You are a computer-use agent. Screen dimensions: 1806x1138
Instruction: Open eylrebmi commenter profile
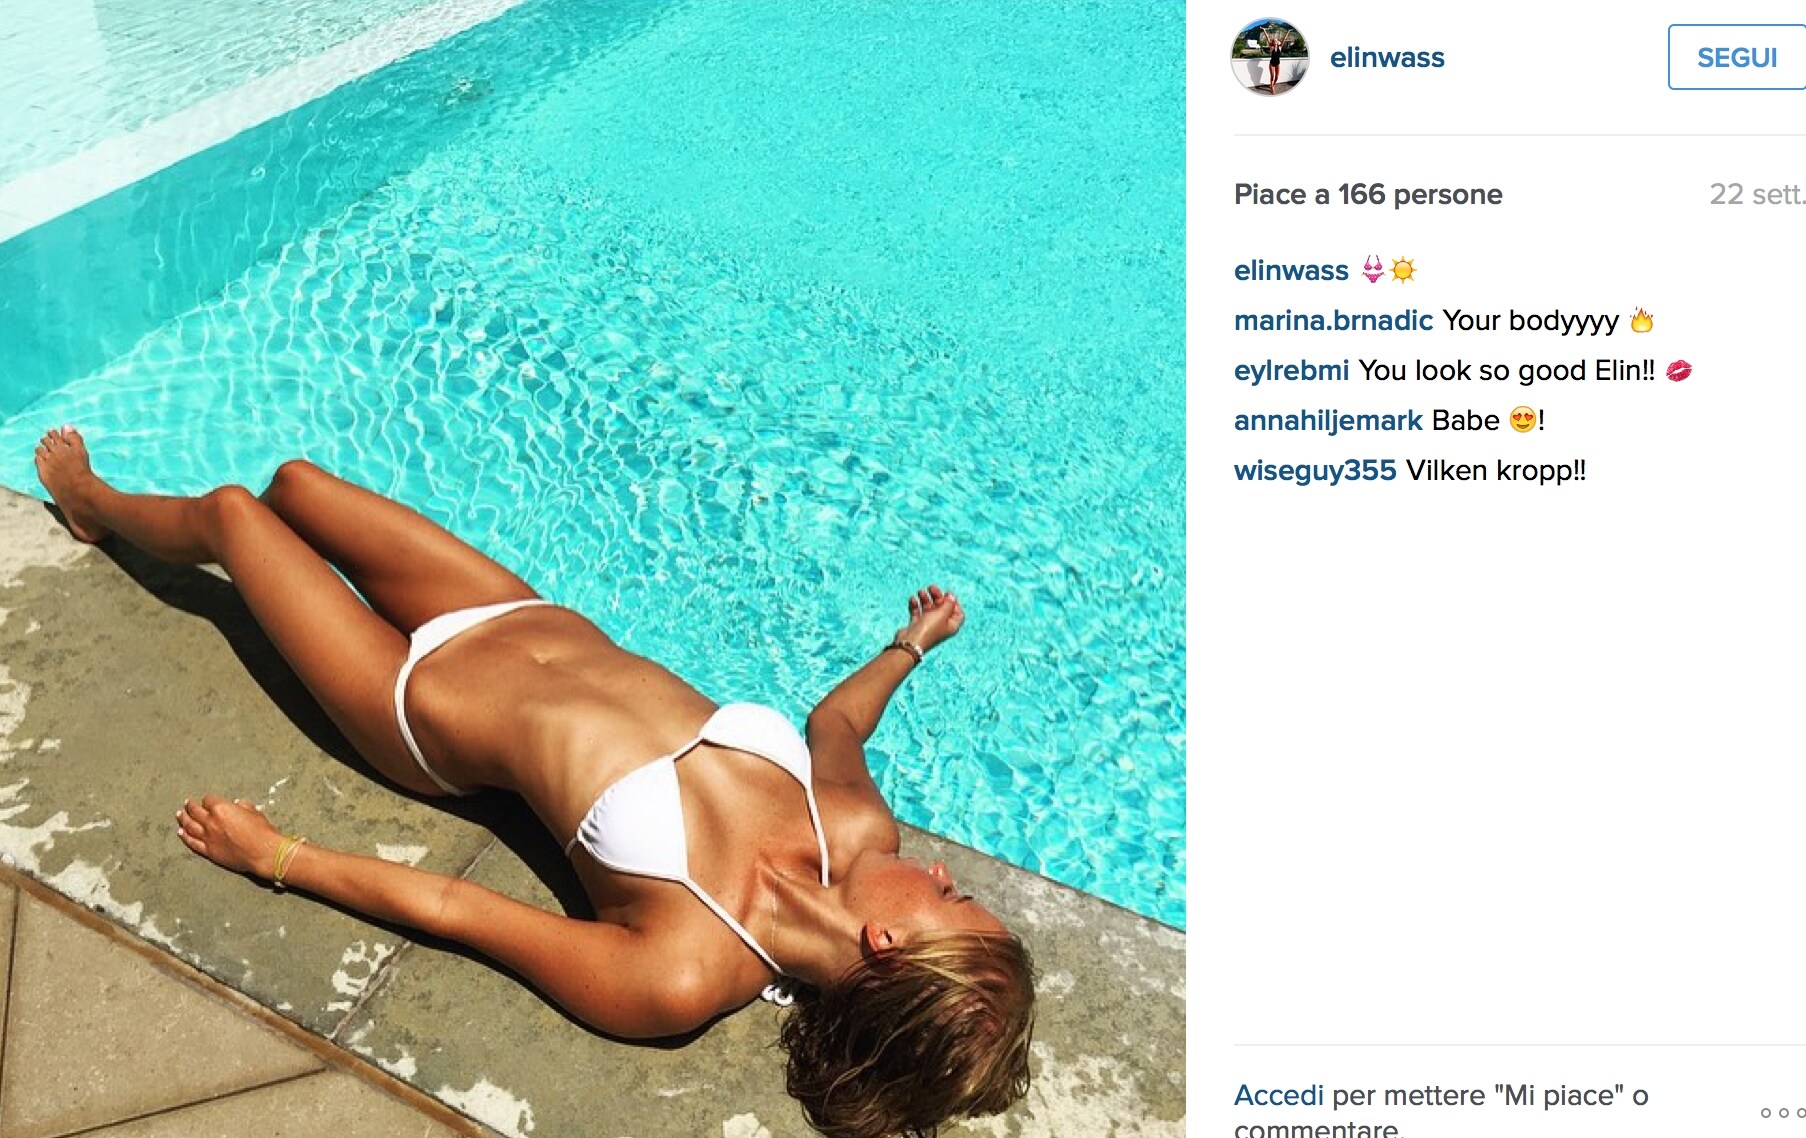(1291, 371)
